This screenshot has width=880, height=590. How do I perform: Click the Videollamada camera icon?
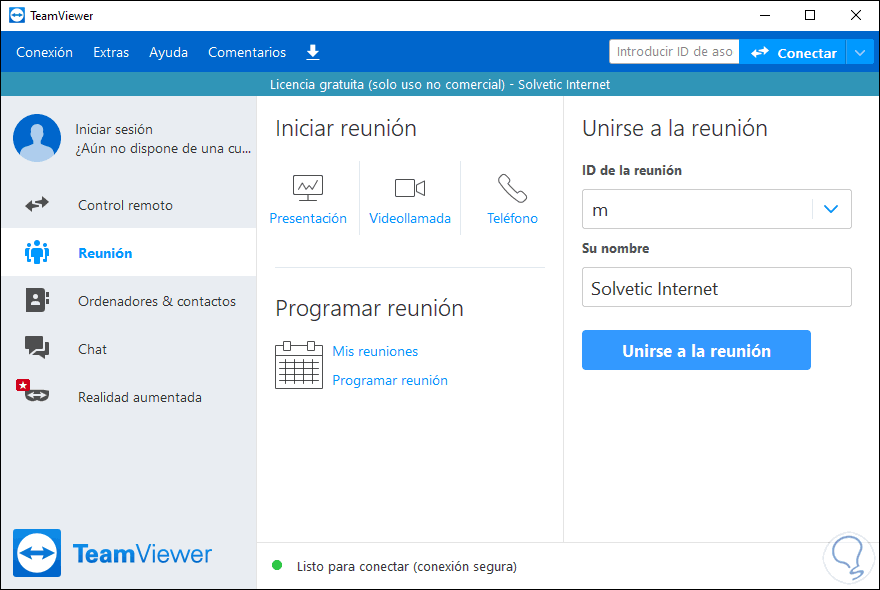click(410, 188)
